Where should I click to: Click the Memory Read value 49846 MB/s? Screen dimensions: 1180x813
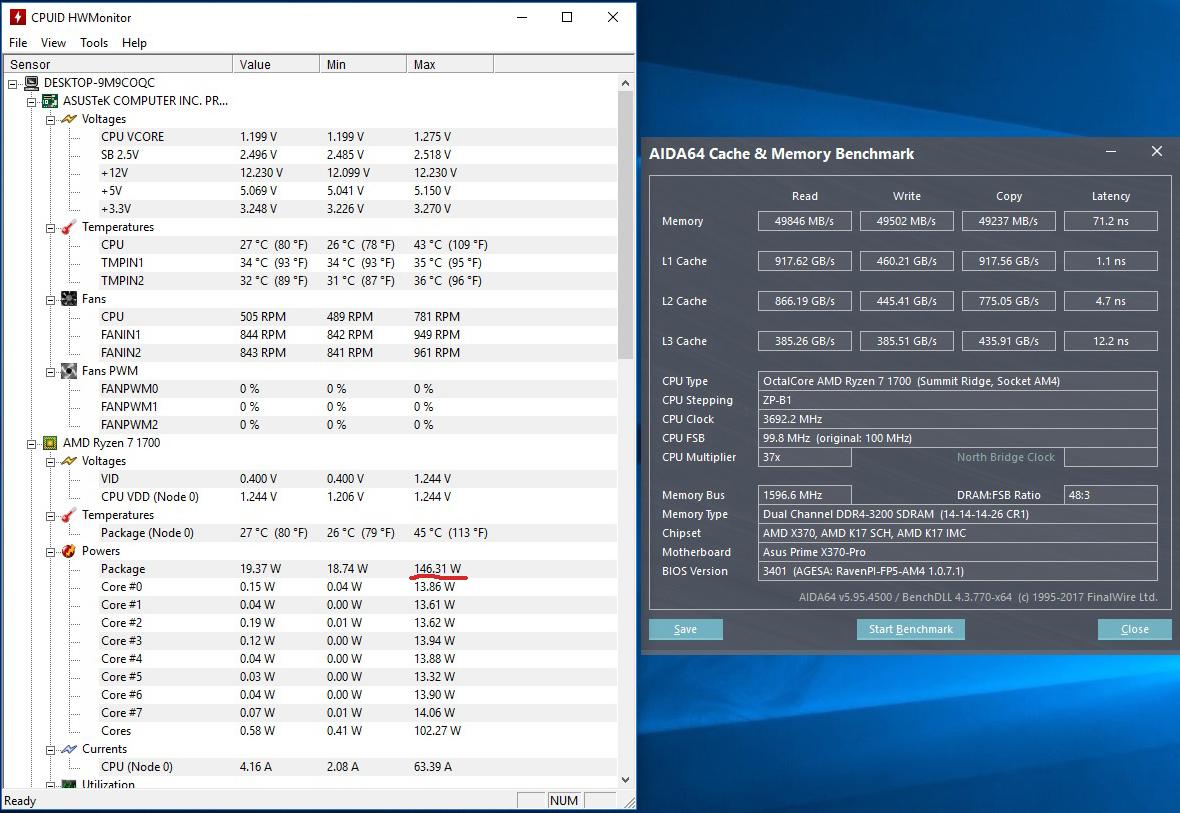[804, 221]
